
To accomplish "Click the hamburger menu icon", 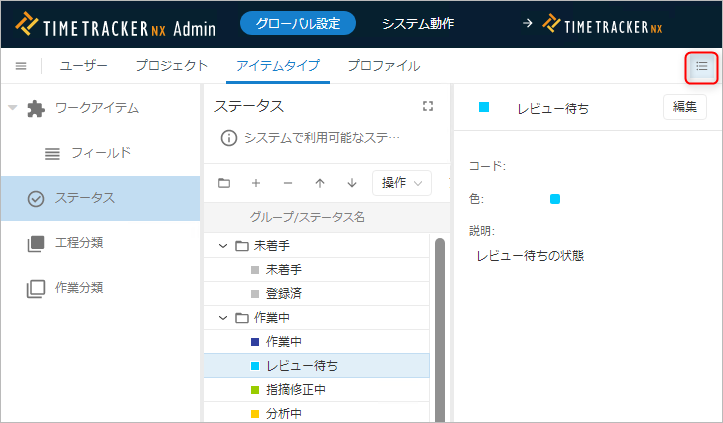I will tap(21, 66).
